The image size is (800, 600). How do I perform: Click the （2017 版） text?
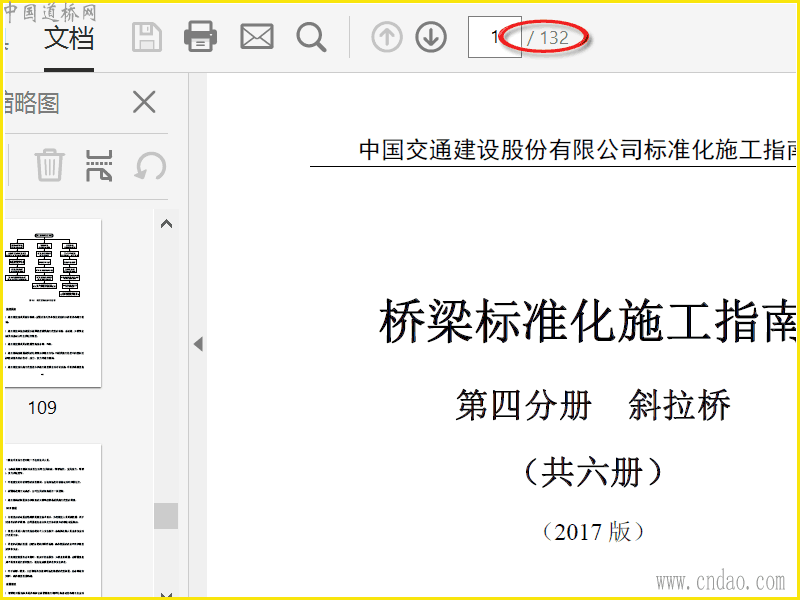point(593,532)
